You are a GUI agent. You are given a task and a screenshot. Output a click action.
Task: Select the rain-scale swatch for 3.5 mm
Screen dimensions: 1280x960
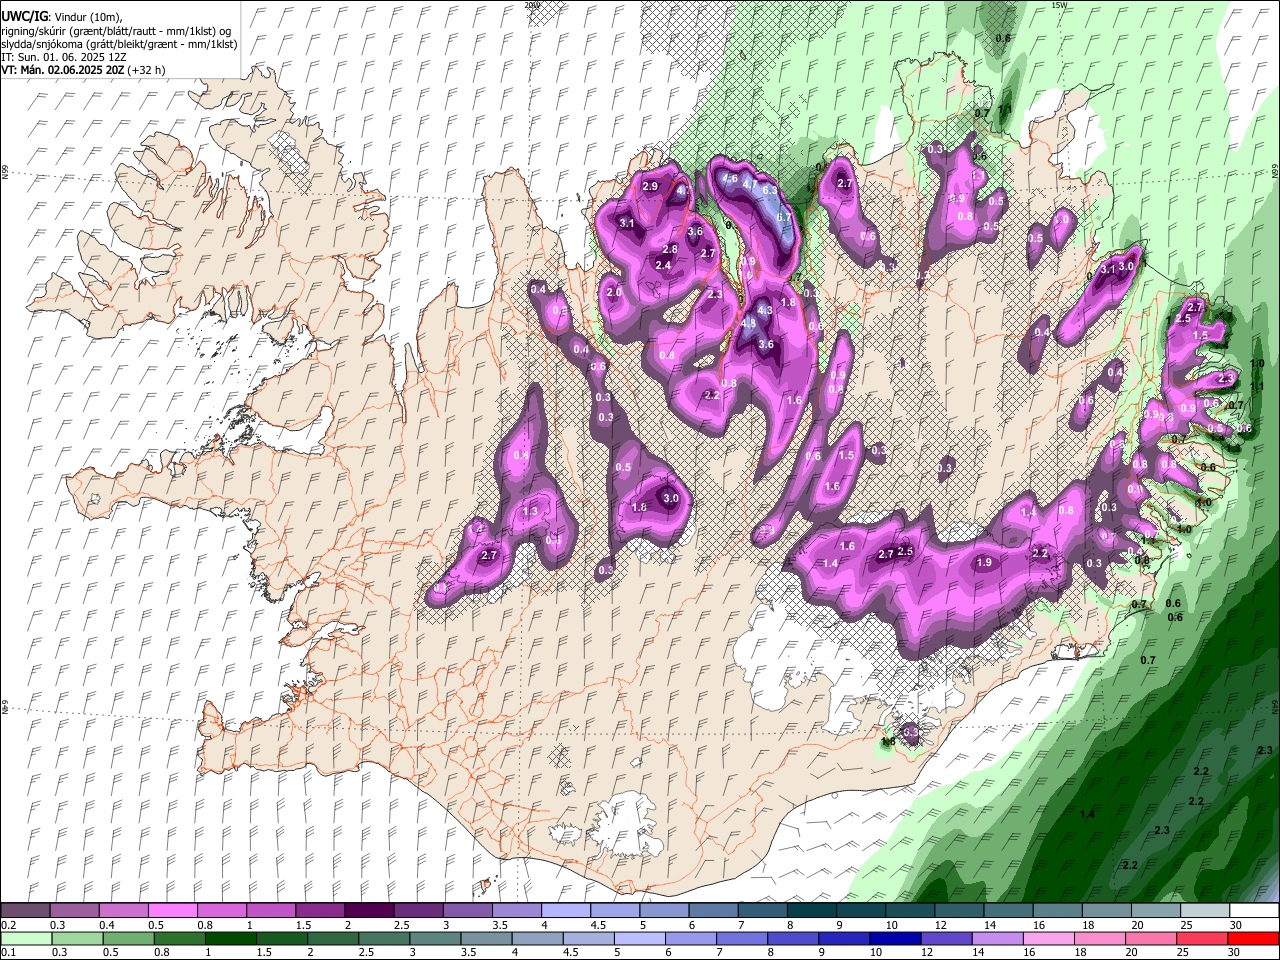[x=486, y=939]
